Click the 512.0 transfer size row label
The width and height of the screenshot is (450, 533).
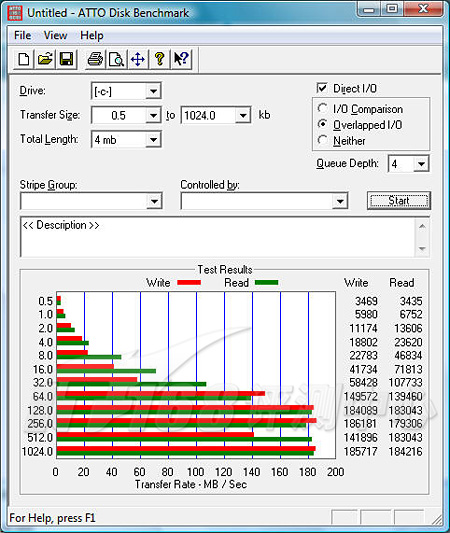pos(40,437)
